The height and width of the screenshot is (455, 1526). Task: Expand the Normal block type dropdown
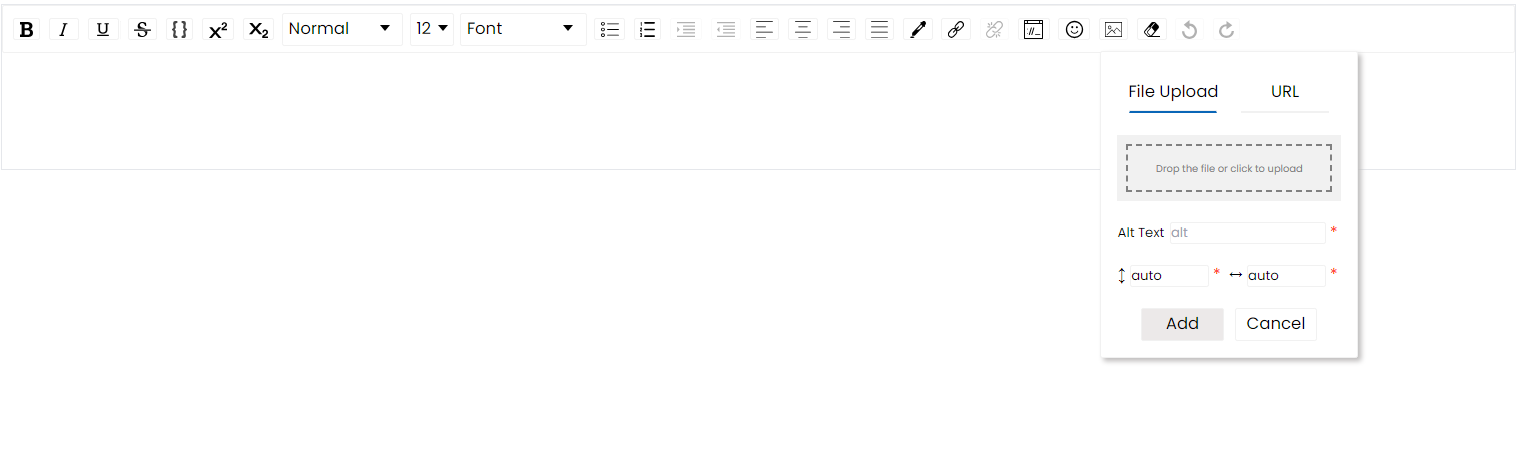pos(342,29)
